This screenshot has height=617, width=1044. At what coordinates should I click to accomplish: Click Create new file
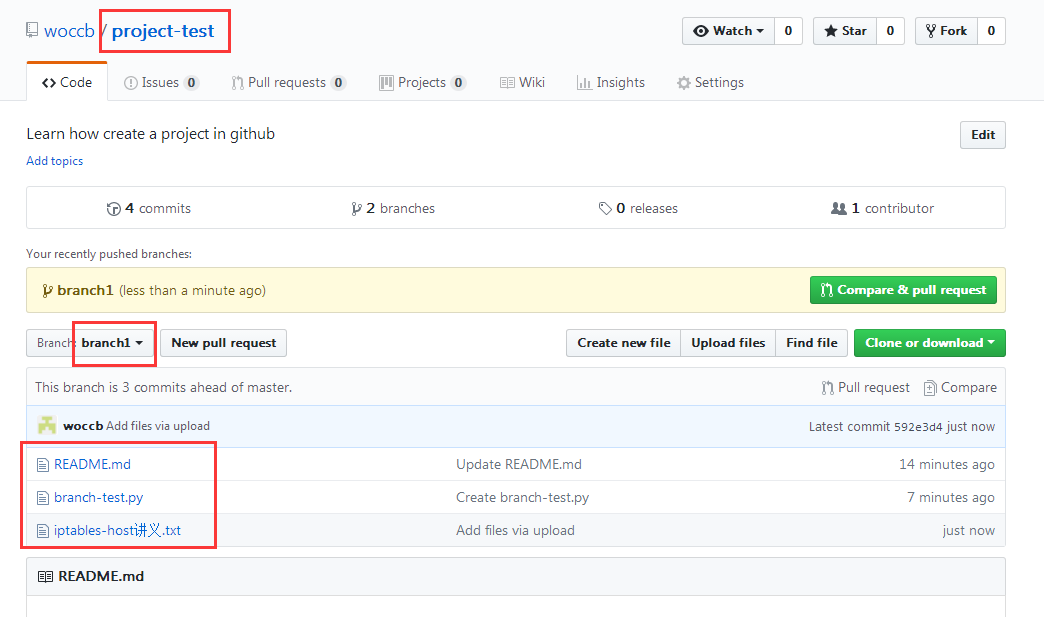pos(624,343)
